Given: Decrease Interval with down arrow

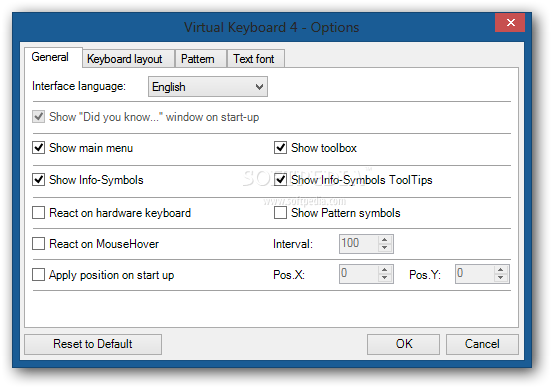Looking at the screenshot, I should pyautogui.click(x=385, y=248).
